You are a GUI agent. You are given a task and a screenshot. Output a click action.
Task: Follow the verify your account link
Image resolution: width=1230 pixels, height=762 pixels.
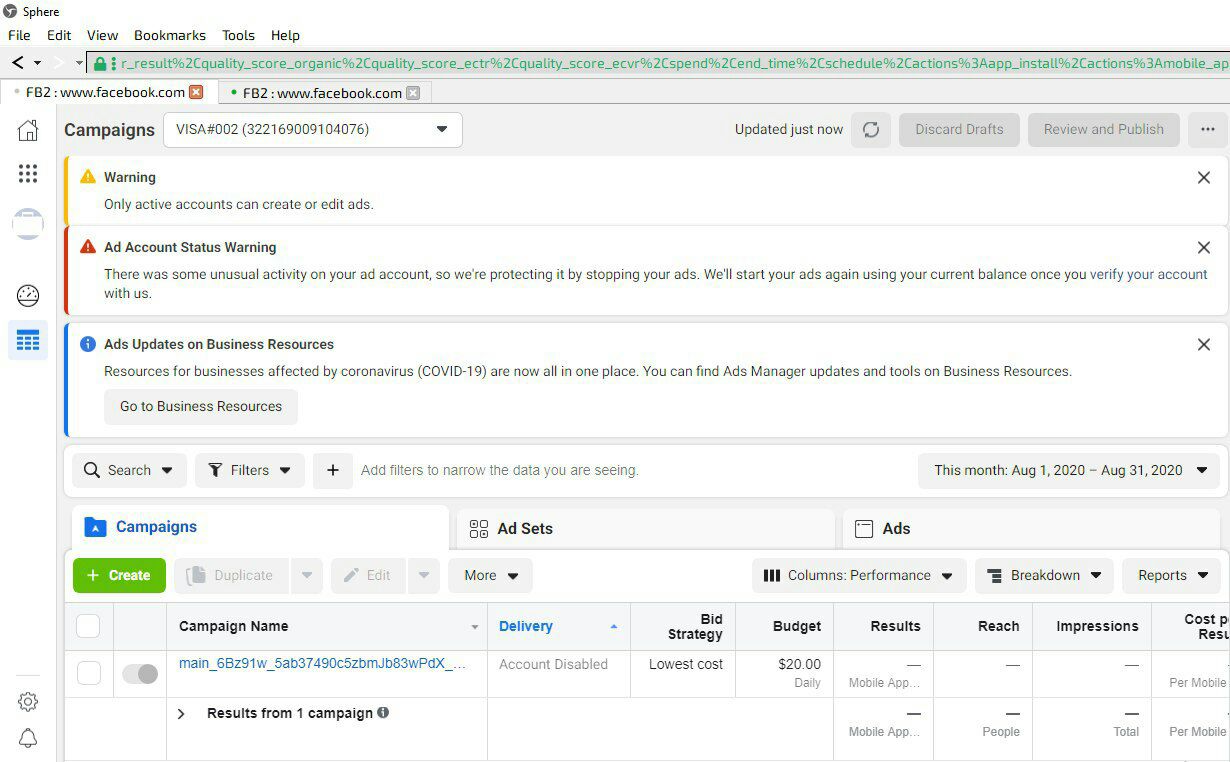(1148, 274)
